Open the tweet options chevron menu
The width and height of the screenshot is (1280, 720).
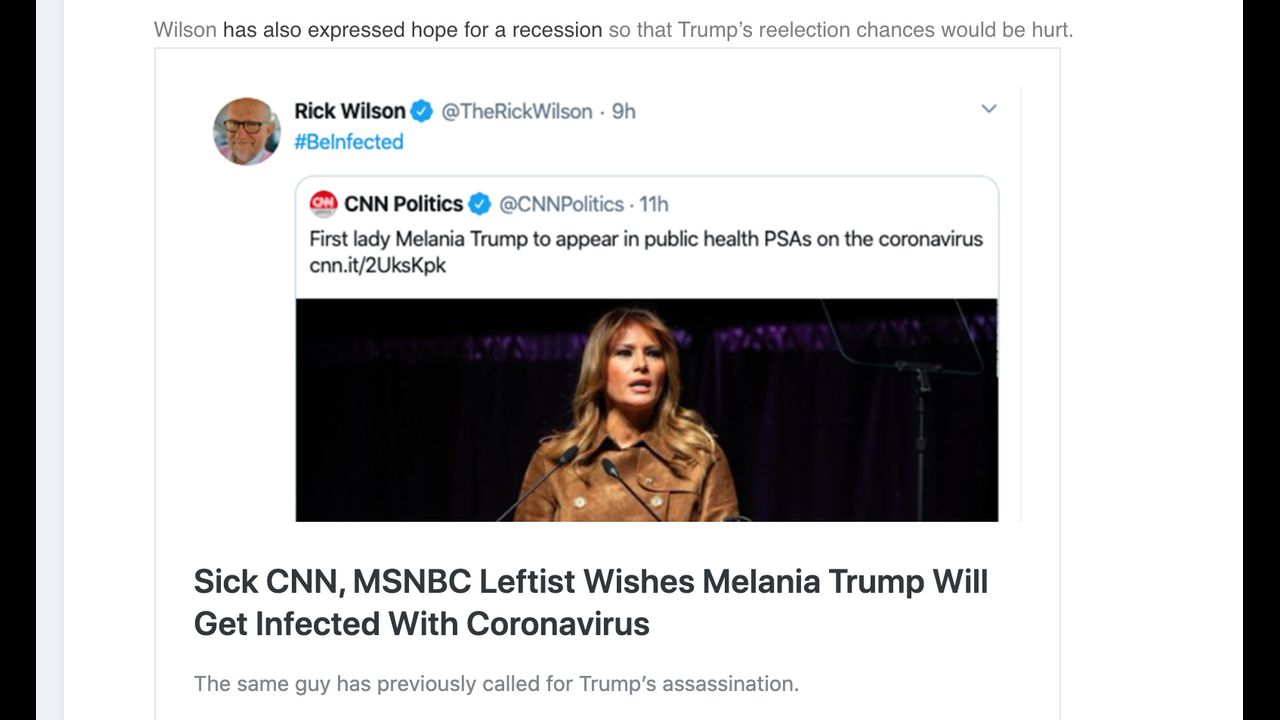[x=988, y=109]
